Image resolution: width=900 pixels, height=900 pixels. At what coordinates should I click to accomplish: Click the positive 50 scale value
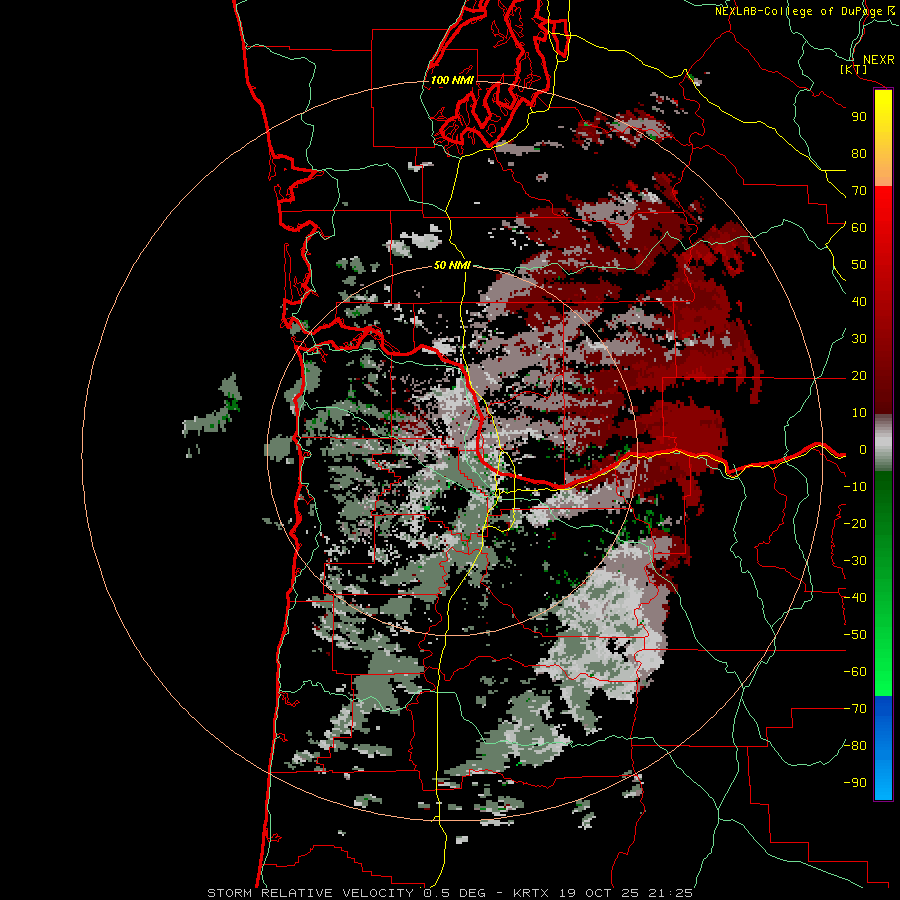tap(859, 265)
